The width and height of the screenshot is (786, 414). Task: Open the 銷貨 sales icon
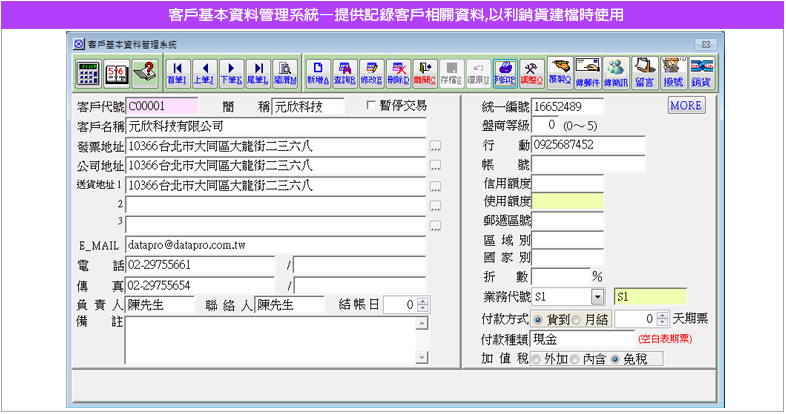(701, 72)
